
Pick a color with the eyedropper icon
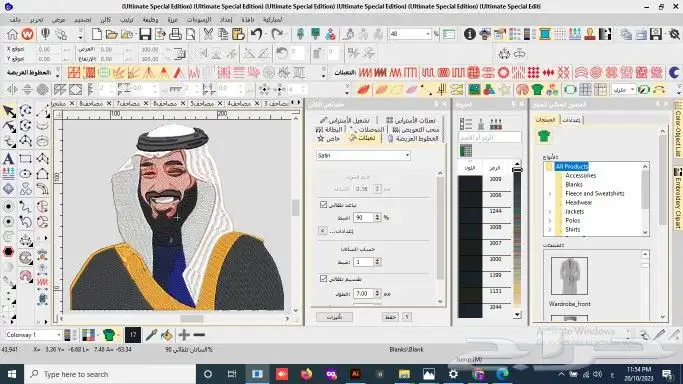[151, 335]
